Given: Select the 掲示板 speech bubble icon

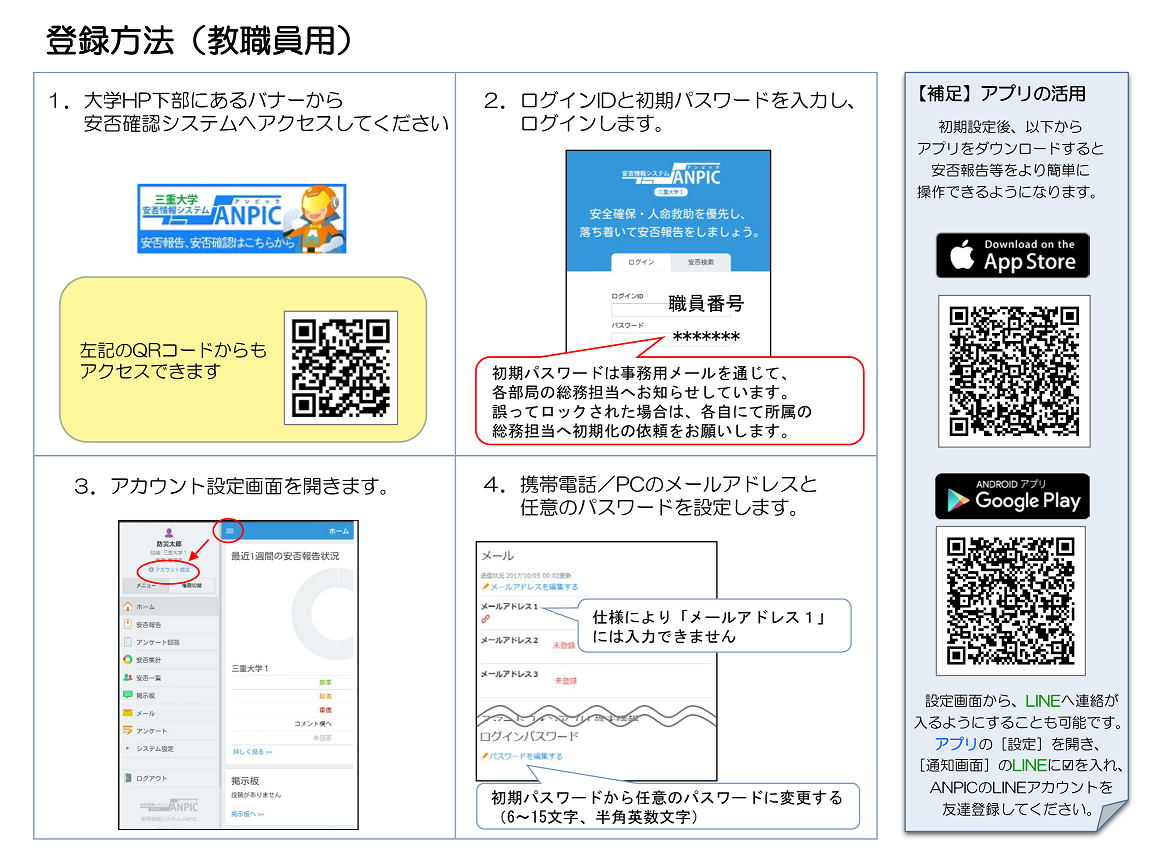Looking at the screenshot, I should [127, 695].
